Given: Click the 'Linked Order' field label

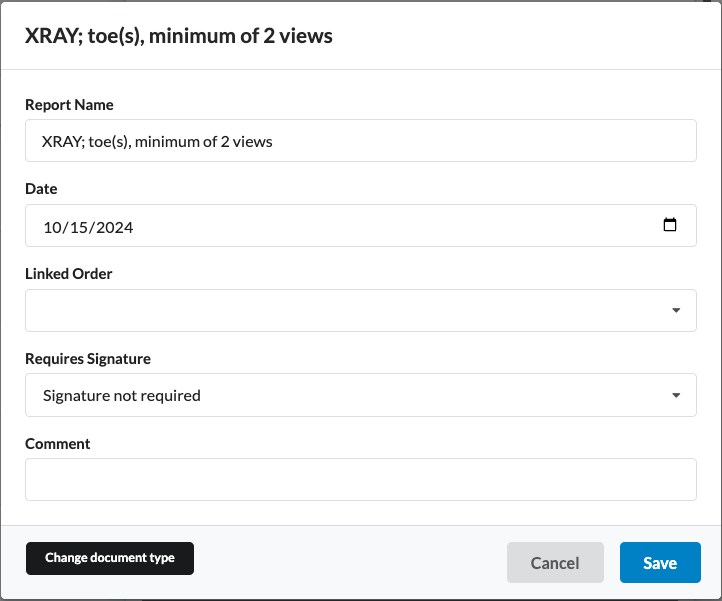Looking at the screenshot, I should [69, 273].
